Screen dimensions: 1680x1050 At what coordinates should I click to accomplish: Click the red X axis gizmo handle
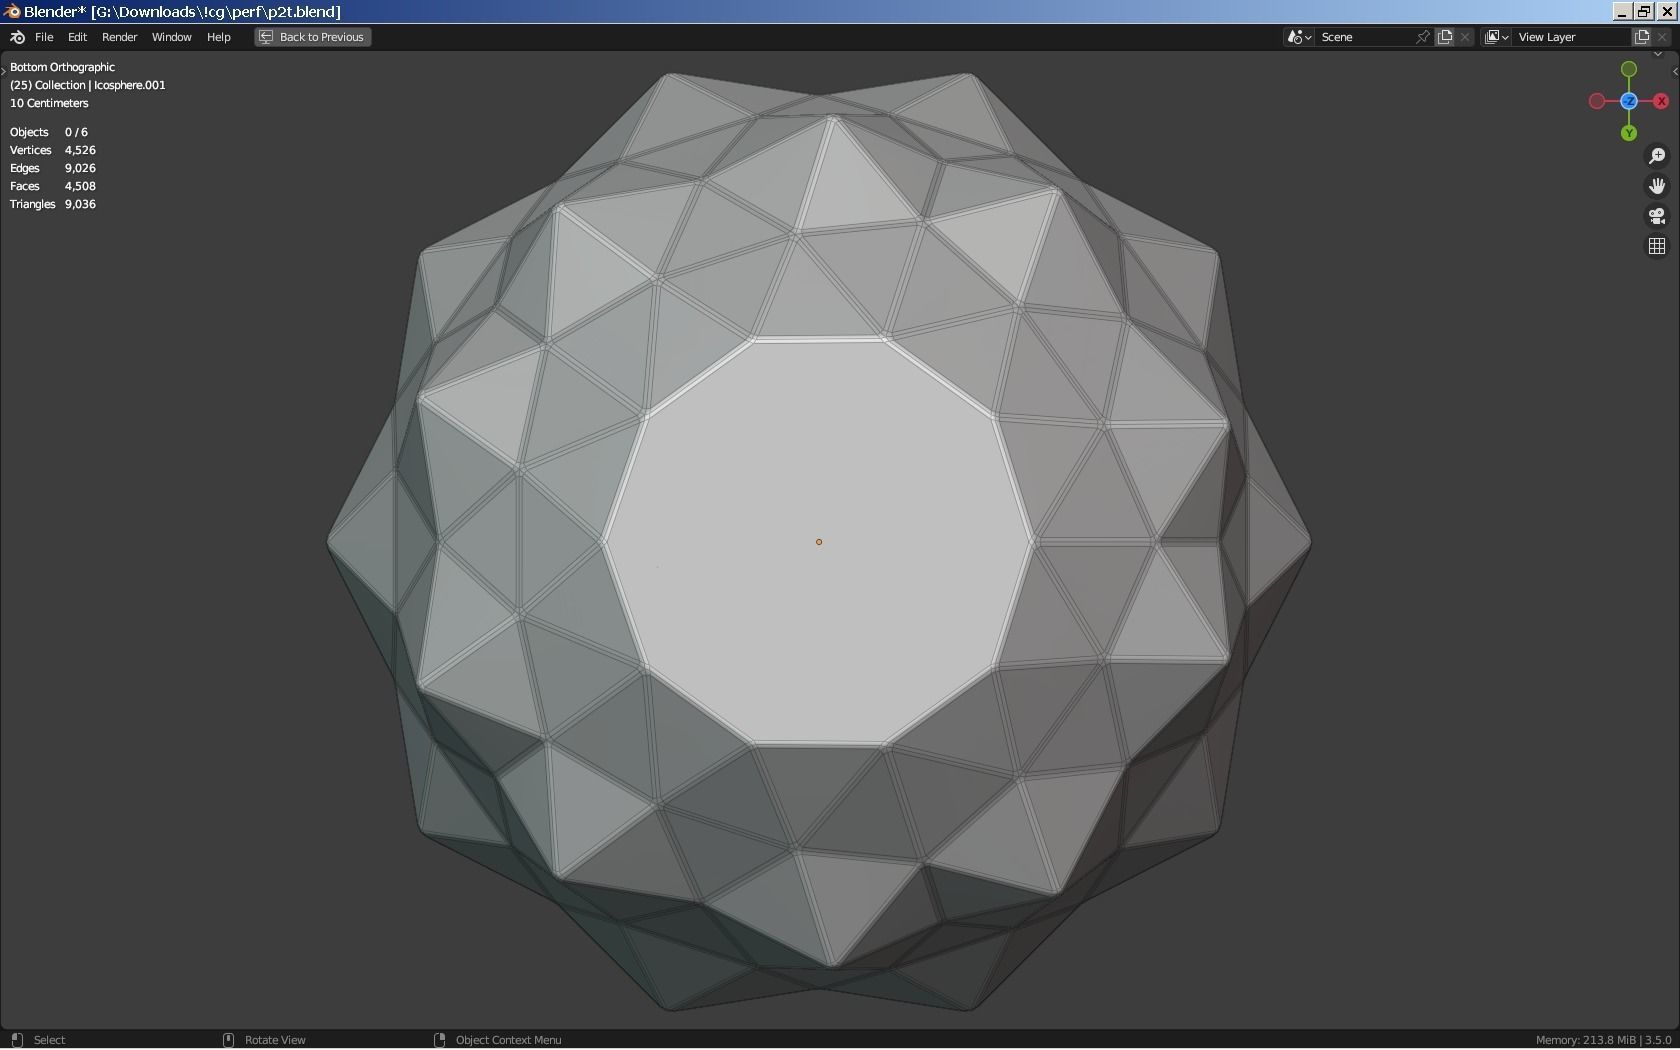[x=1661, y=101]
